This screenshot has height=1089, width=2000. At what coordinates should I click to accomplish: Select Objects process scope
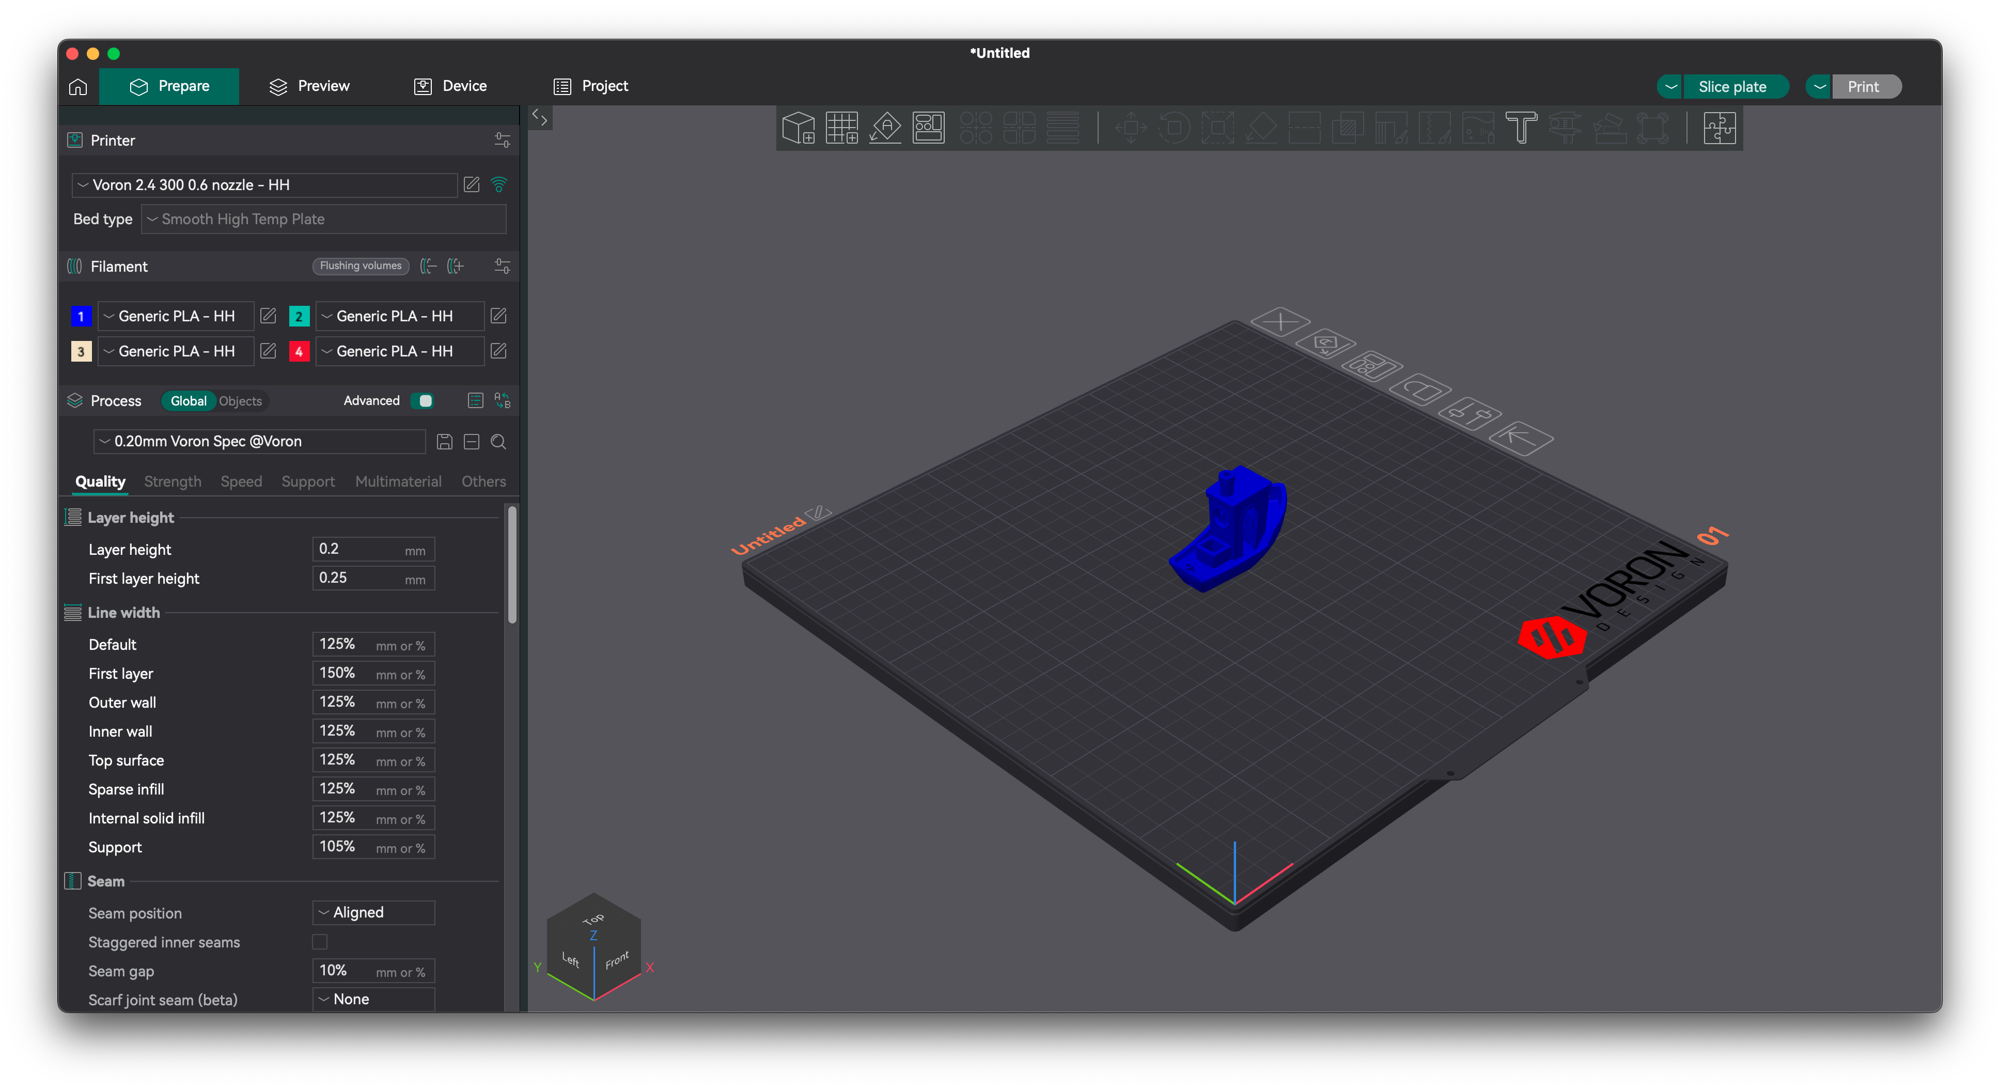240,401
